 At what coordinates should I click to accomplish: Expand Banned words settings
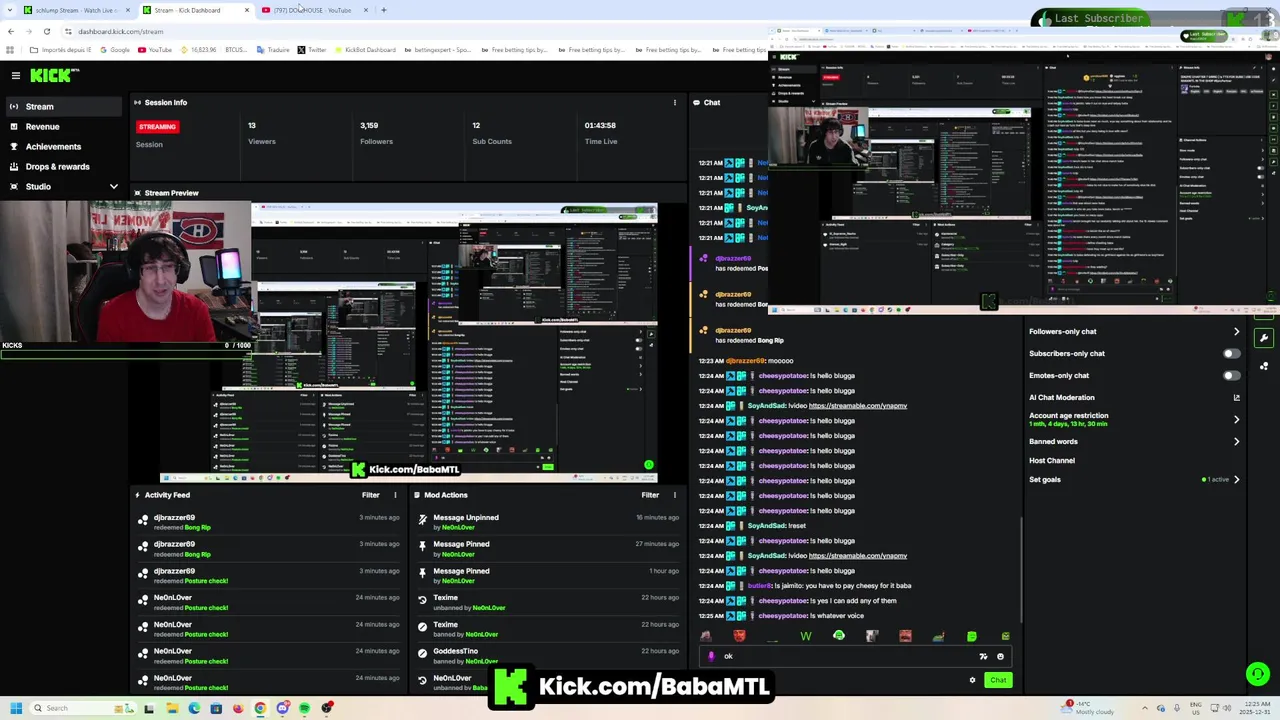[1237, 441]
